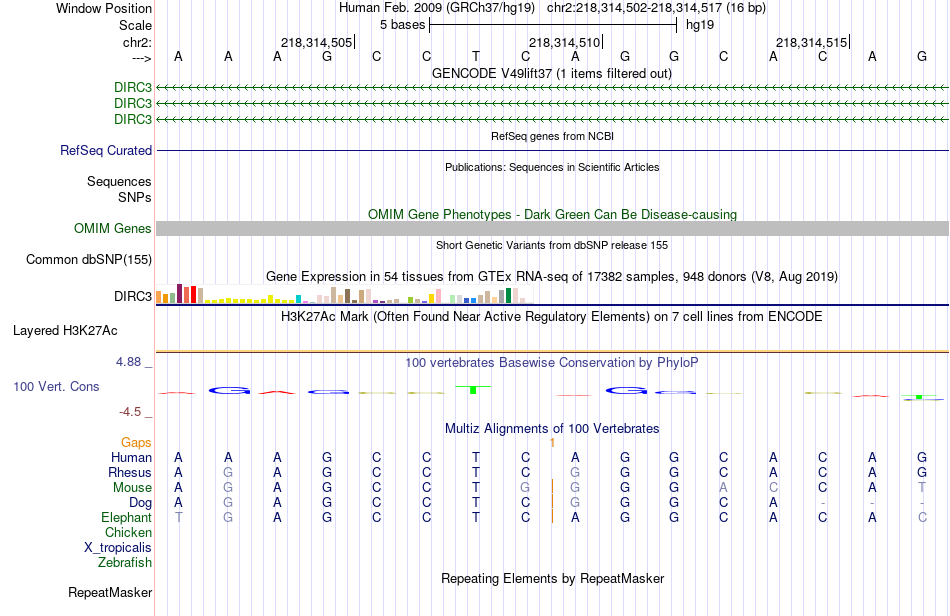Click the -4.5 PhyloP lower limit value
Screen dimensions: 950x616
(130, 412)
